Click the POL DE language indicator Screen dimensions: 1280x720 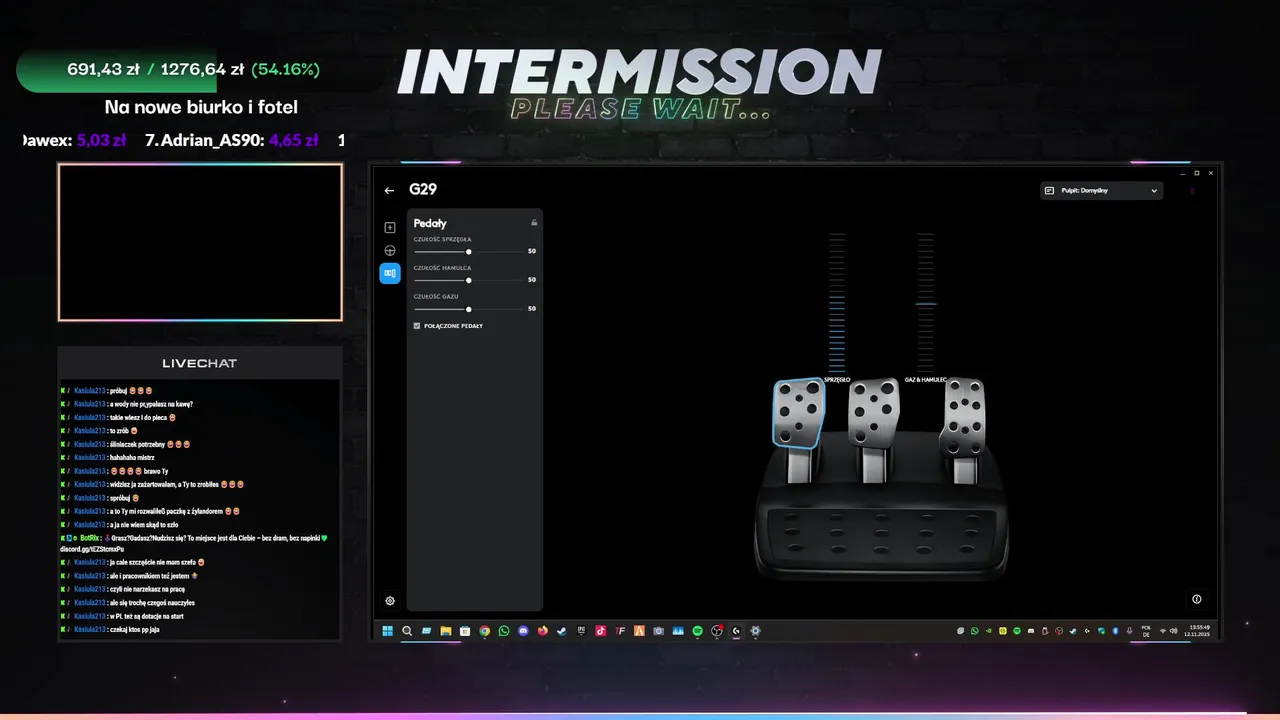(x=1146, y=631)
